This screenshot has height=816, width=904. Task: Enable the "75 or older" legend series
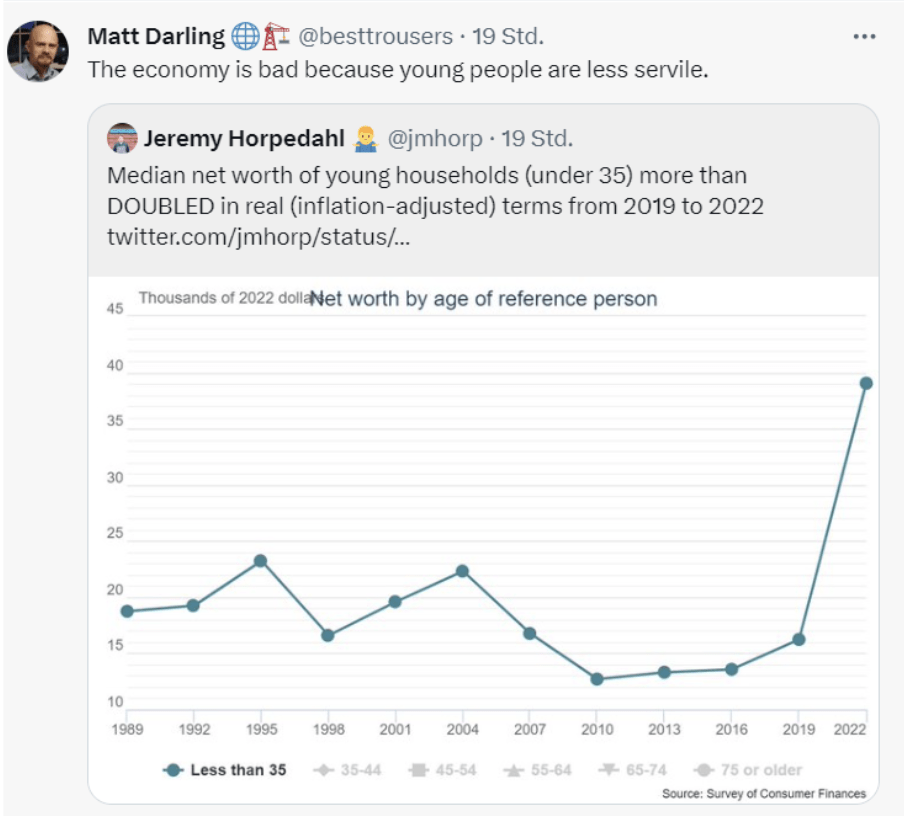pyautogui.click(x=748, y=770)
